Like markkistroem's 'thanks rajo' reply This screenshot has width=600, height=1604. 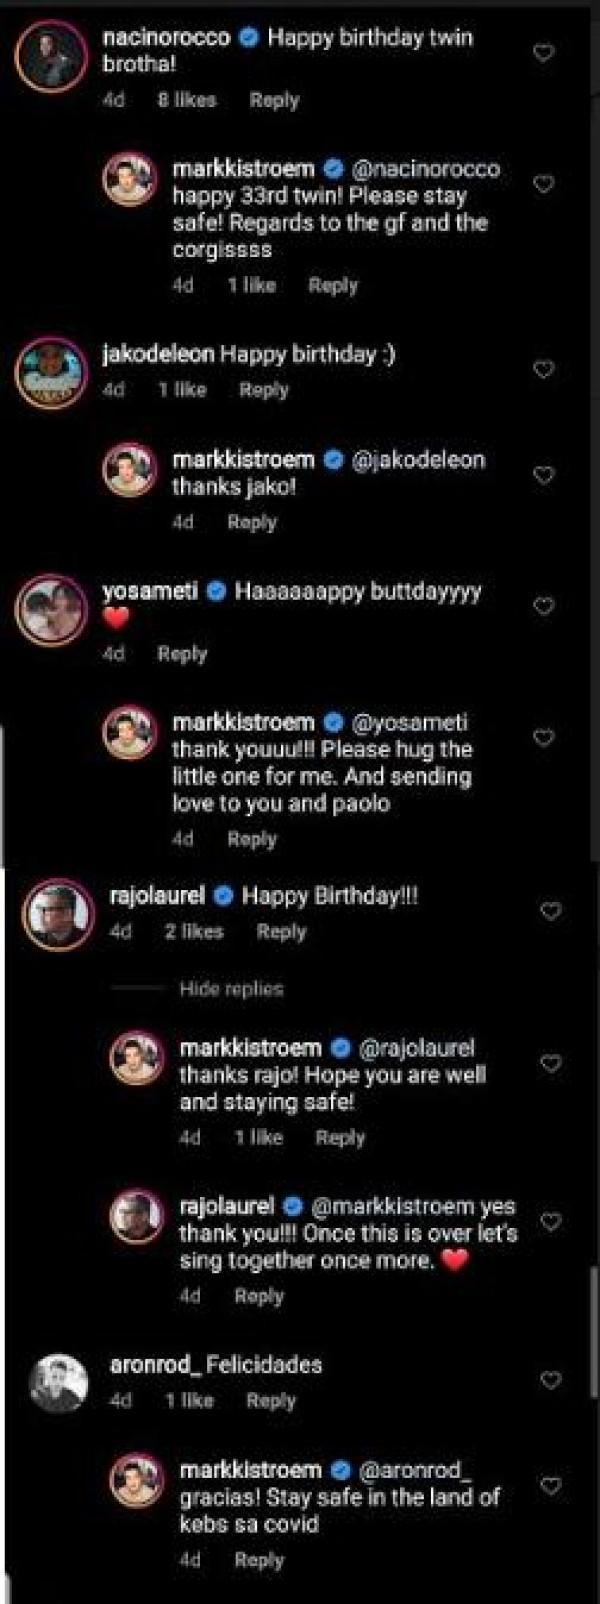click(550, 1064)
